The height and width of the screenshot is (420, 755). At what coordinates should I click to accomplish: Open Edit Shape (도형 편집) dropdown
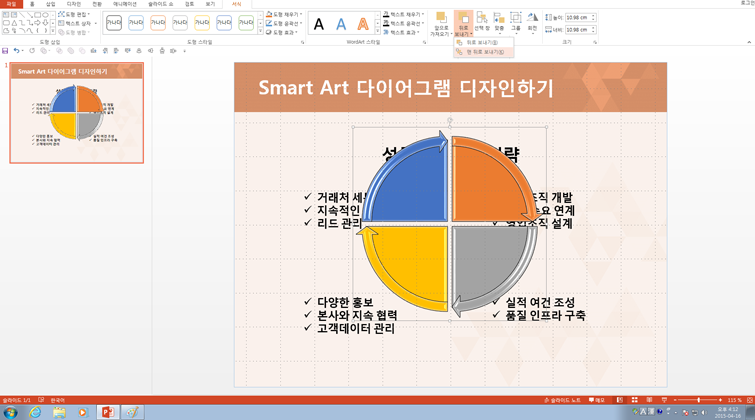click(74, 14)
